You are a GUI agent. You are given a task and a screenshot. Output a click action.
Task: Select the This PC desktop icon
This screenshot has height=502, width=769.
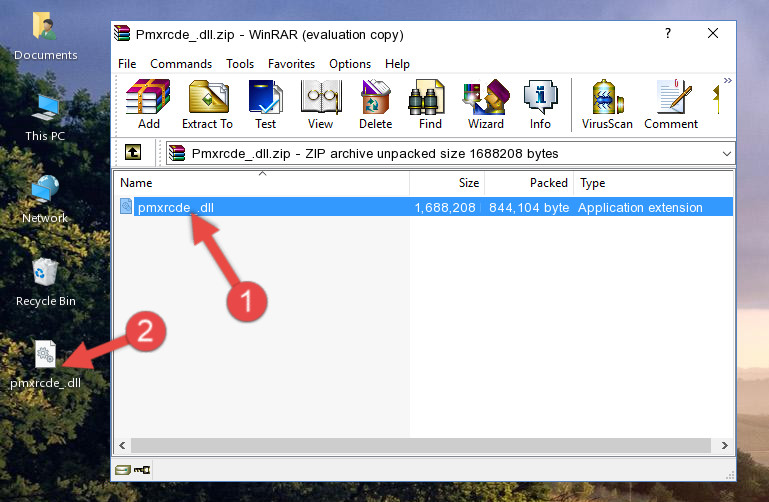pos(45,118)
